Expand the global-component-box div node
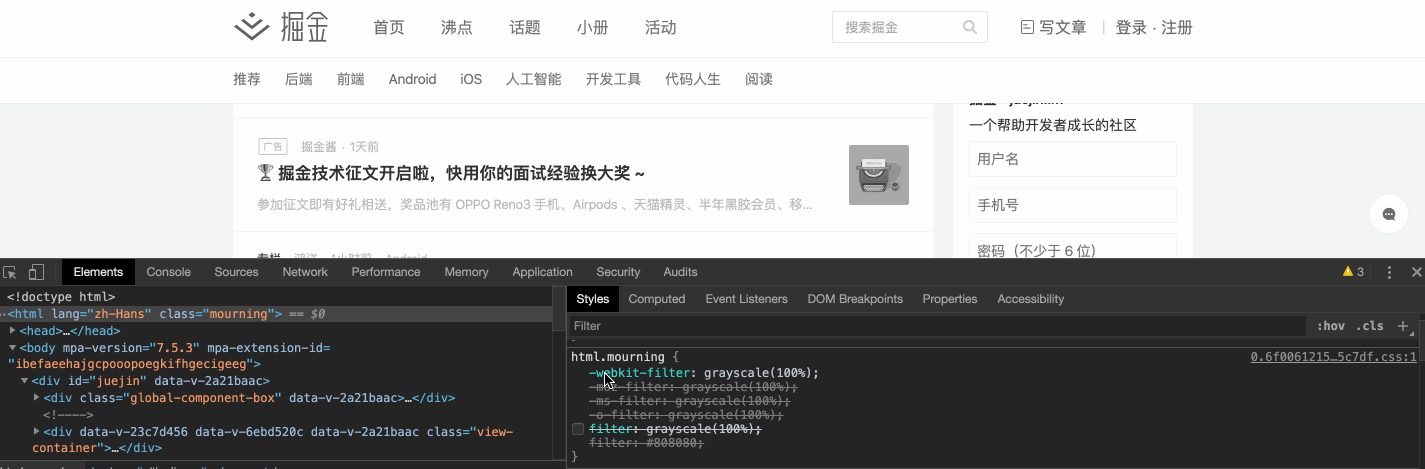The height and width of the screenshot is (469, 1425). pos(37,397)
